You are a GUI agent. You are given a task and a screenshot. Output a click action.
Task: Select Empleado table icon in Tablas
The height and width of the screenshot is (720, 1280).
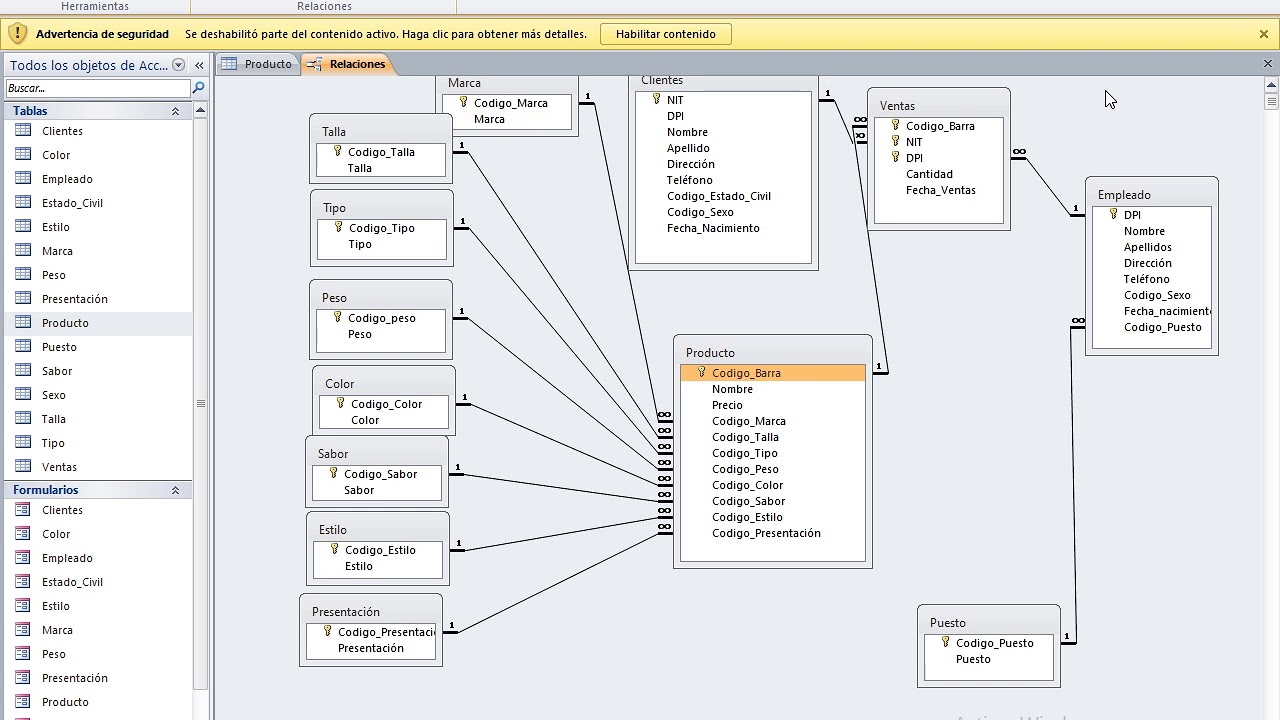pos(23,179)
